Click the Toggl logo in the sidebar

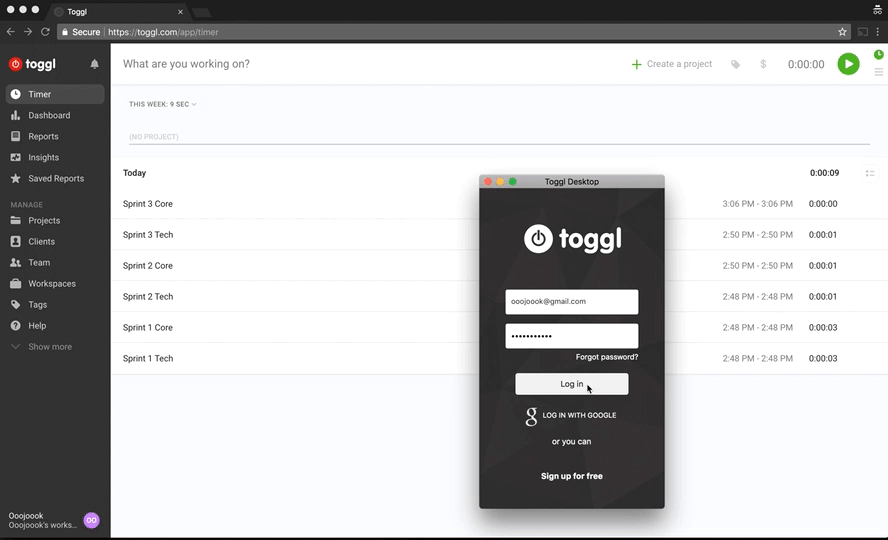(x=32, y=64)
